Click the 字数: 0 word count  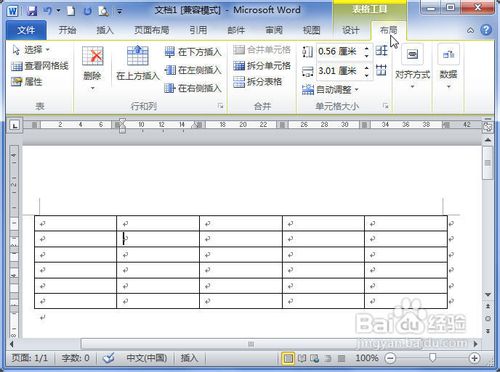[x=75, y=358]
